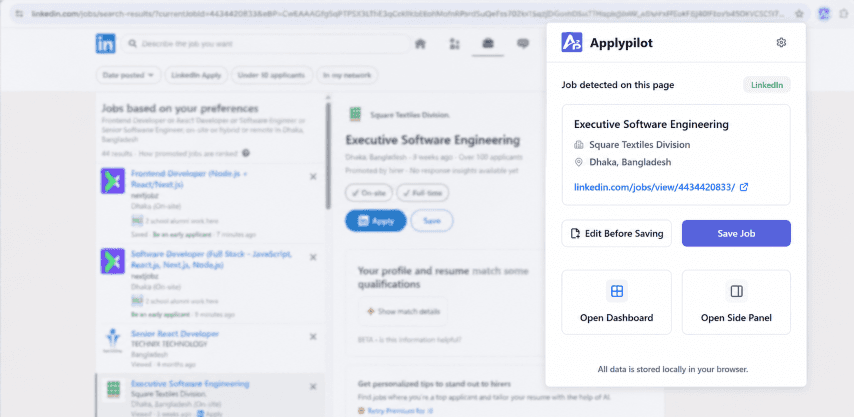Toggle the In my network filter
Image resolution: width=854 pixels, height=417 pixels.
pyautogui.click(x=347, y=75)
